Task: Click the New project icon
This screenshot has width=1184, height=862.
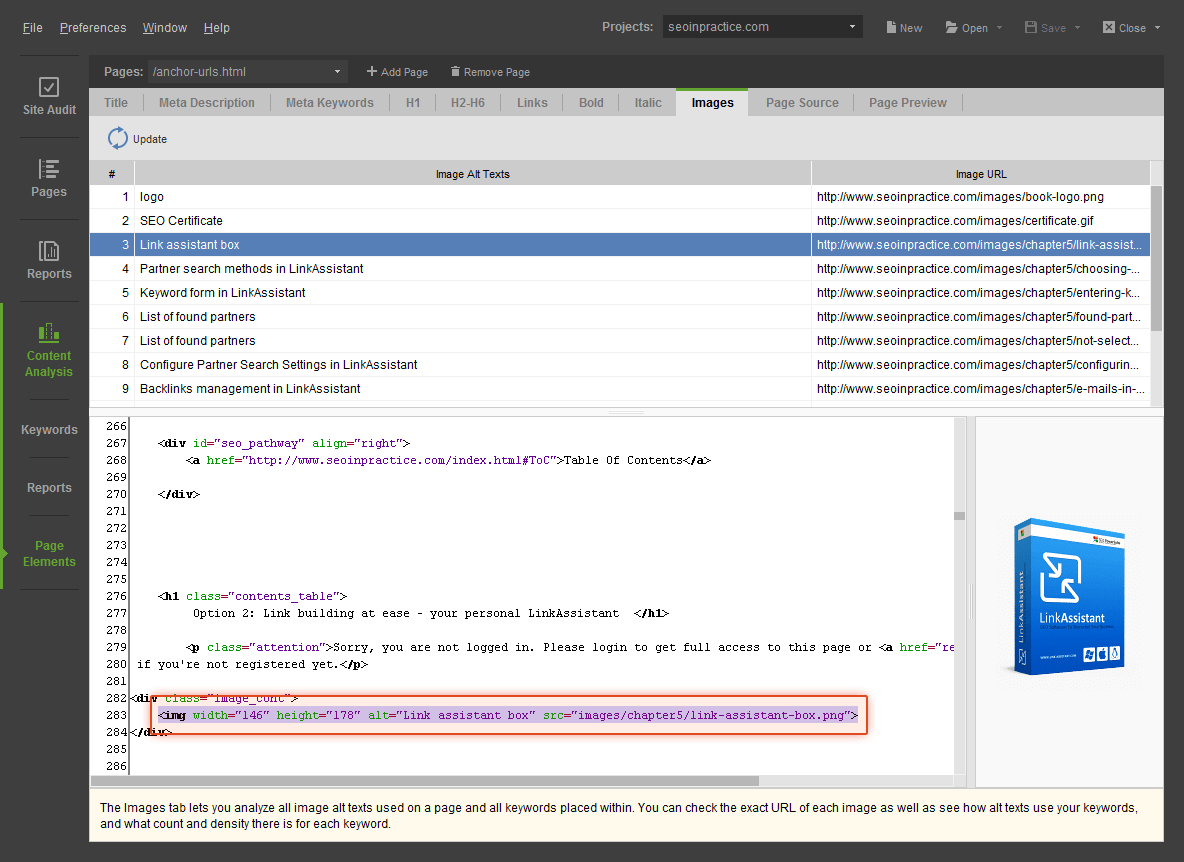Action: [x=891, y=27]
